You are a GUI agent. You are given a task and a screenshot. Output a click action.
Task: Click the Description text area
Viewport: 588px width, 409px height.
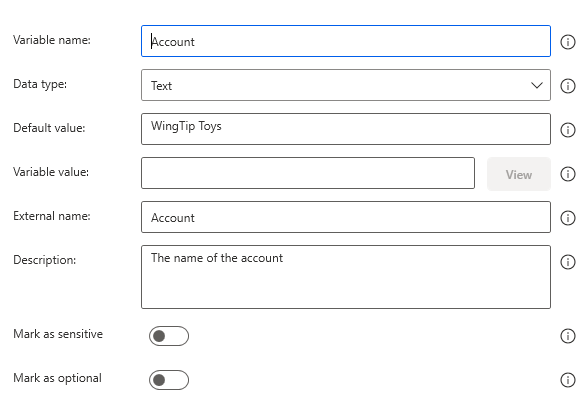[346, 277]
